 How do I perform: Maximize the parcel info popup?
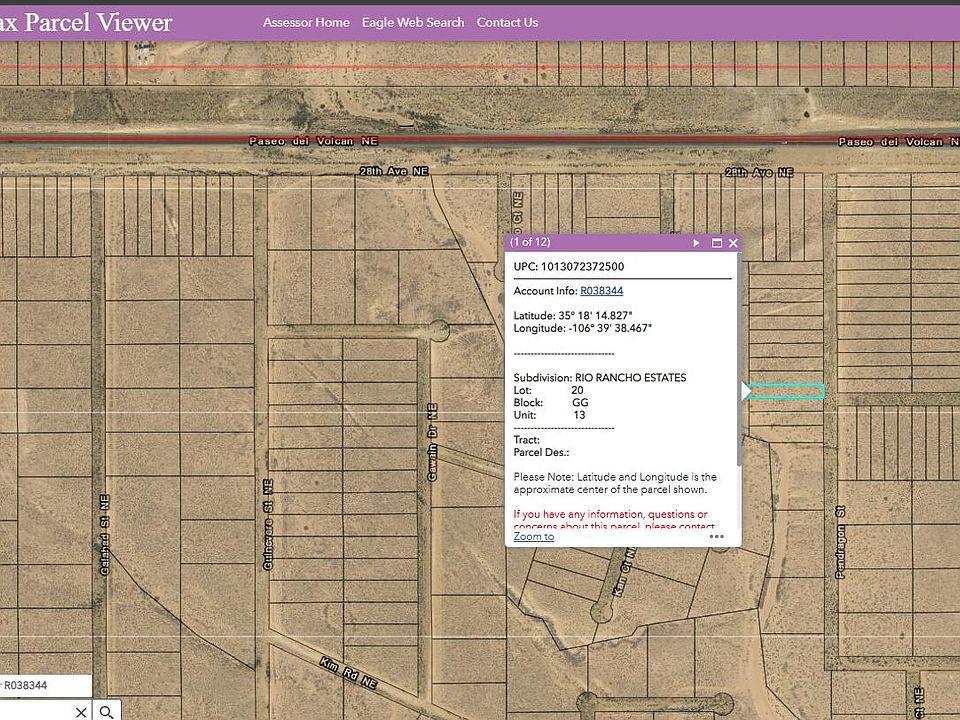(717, 243)
